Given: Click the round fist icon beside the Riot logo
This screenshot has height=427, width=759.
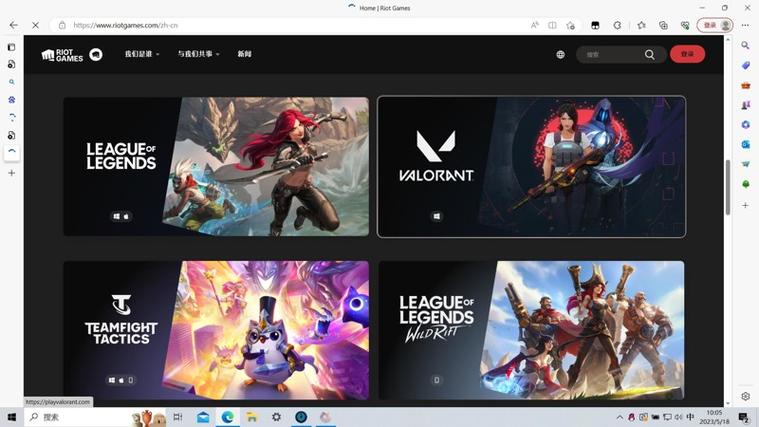Looking at the screenshot, I should click(x=96, y=55).
